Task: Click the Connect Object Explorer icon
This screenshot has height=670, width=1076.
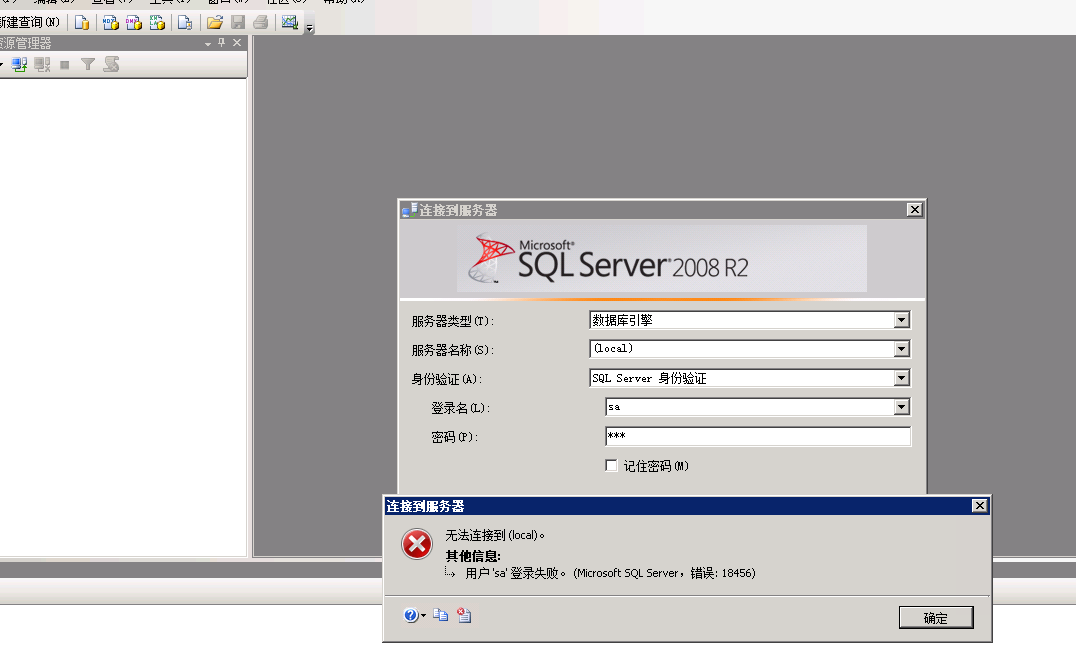Action: pyautogui.click(x=19, y=64)
